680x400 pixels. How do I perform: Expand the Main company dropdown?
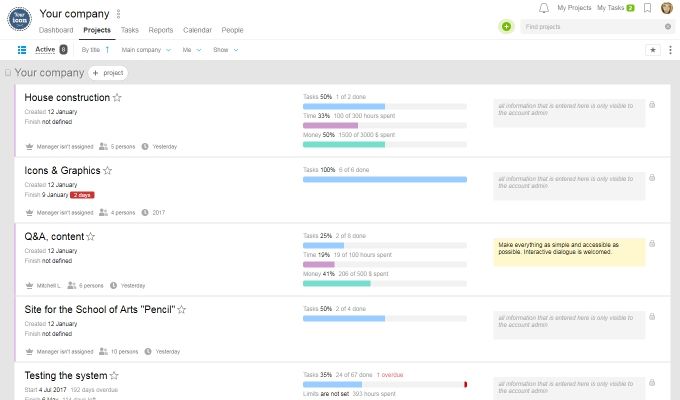point(146,49)
